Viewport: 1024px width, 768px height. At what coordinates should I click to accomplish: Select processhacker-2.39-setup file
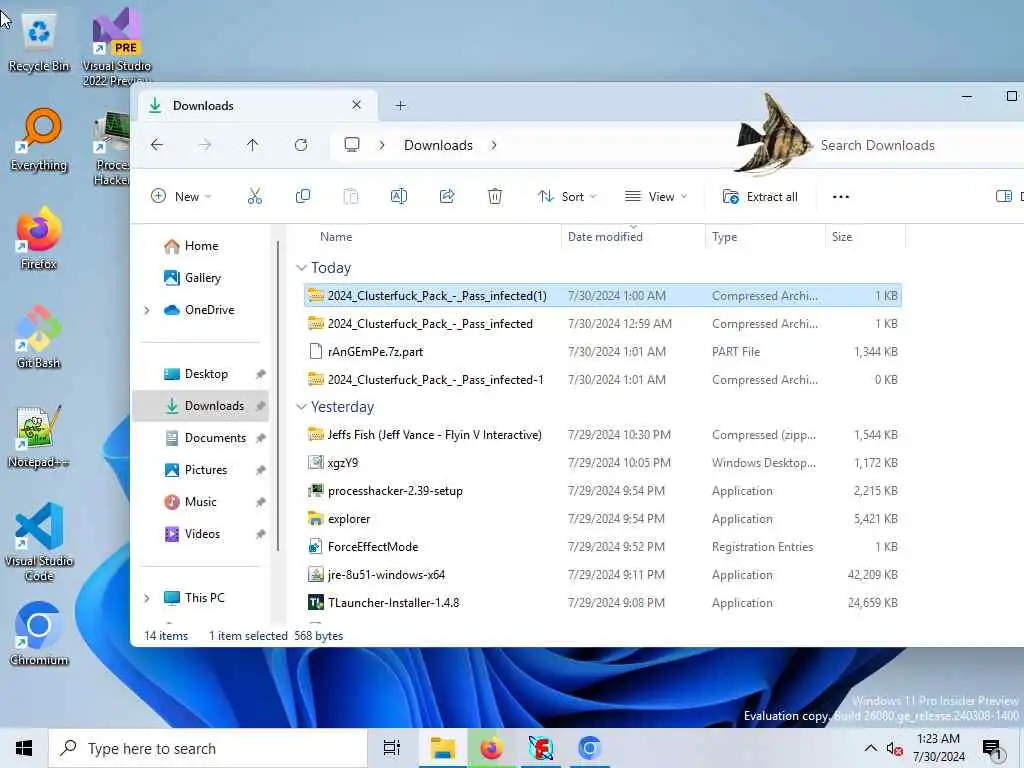[x=603, y=491]
